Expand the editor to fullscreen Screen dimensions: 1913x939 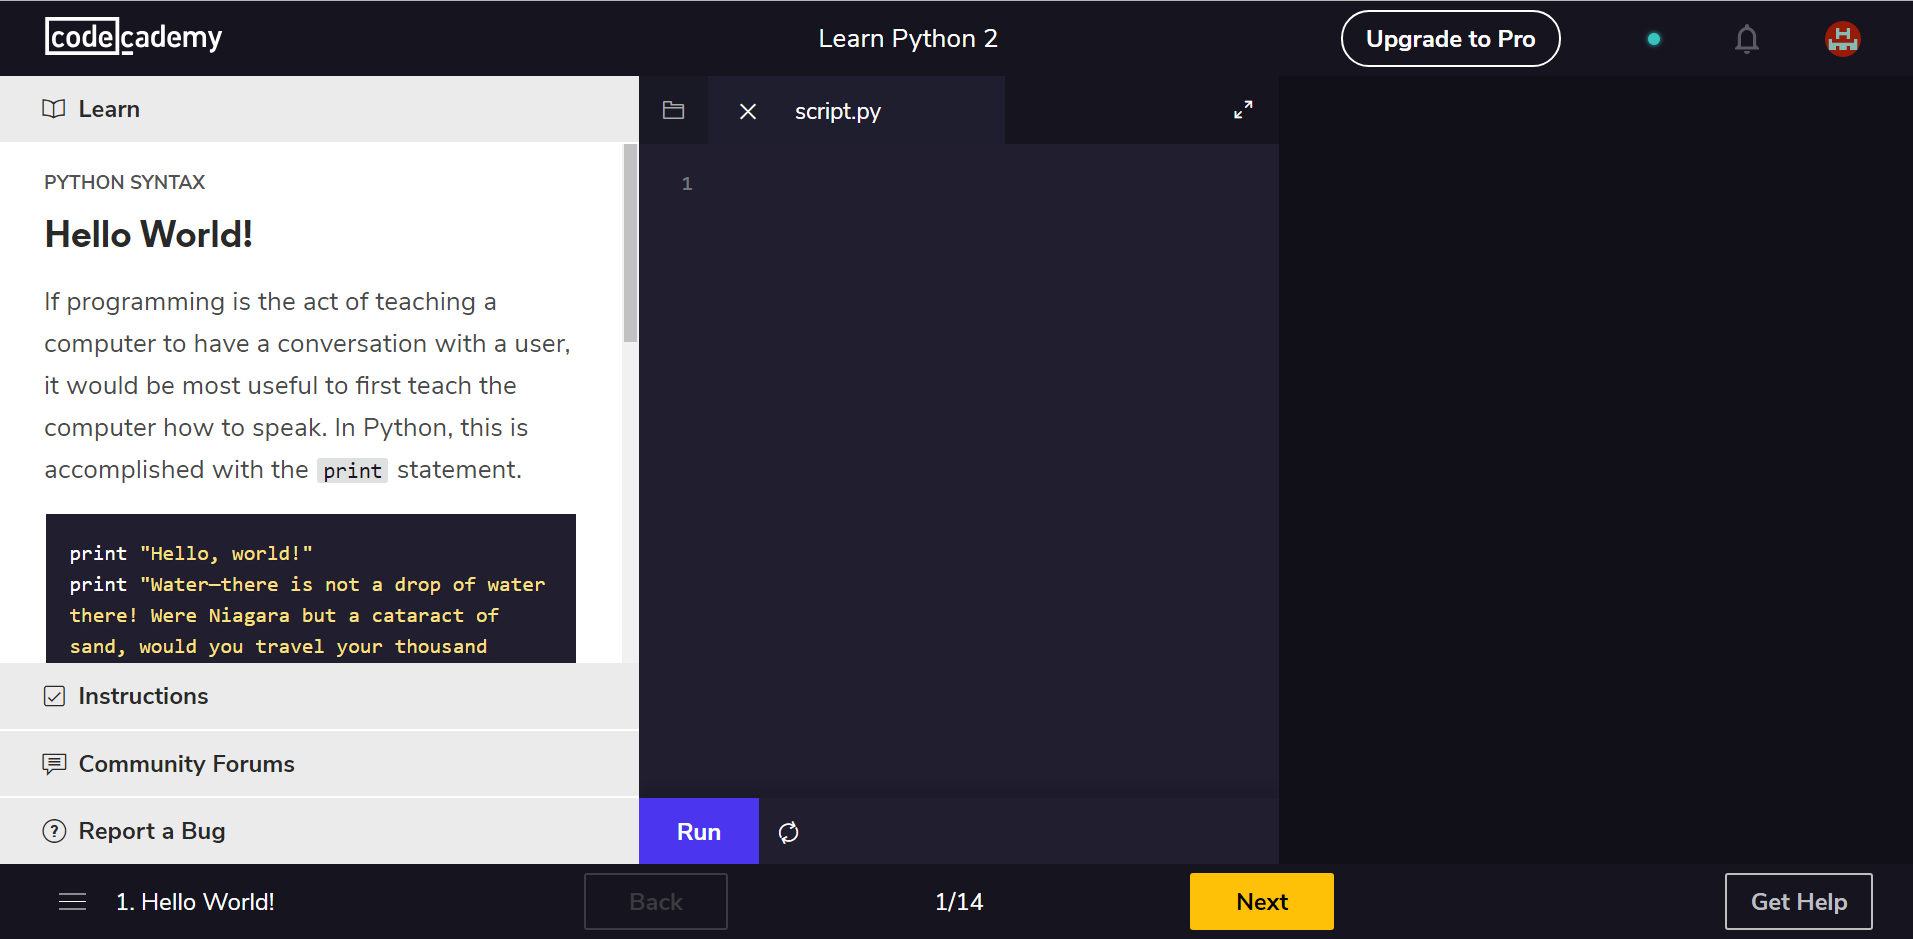click(1243, 110)
